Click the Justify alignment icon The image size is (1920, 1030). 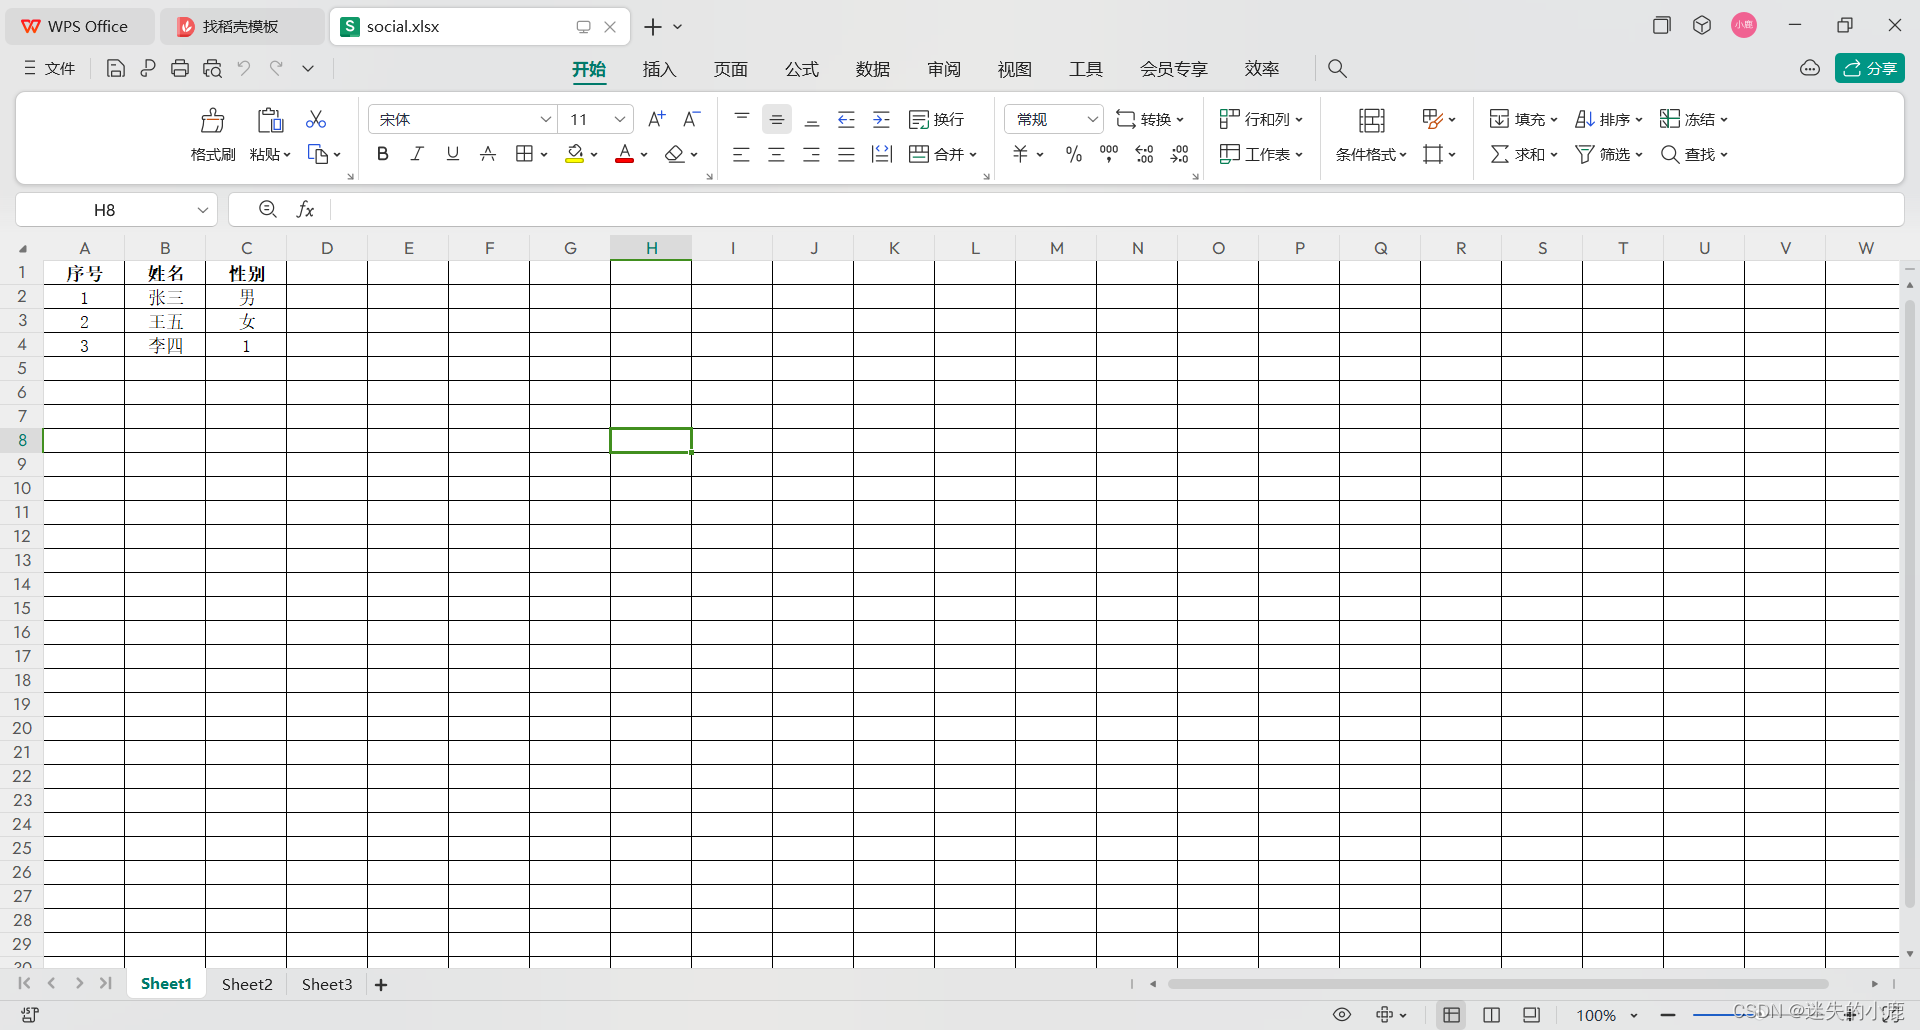(x=846, y=154)
